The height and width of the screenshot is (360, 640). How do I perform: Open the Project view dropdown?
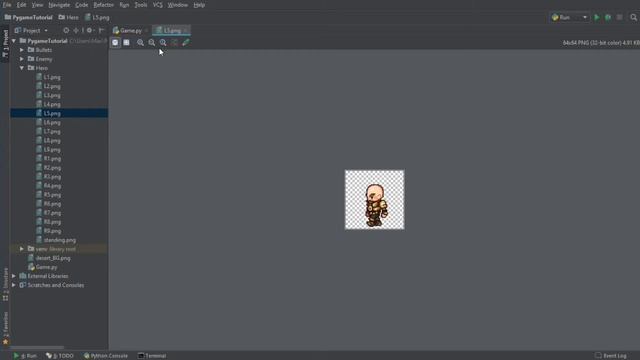31,31
